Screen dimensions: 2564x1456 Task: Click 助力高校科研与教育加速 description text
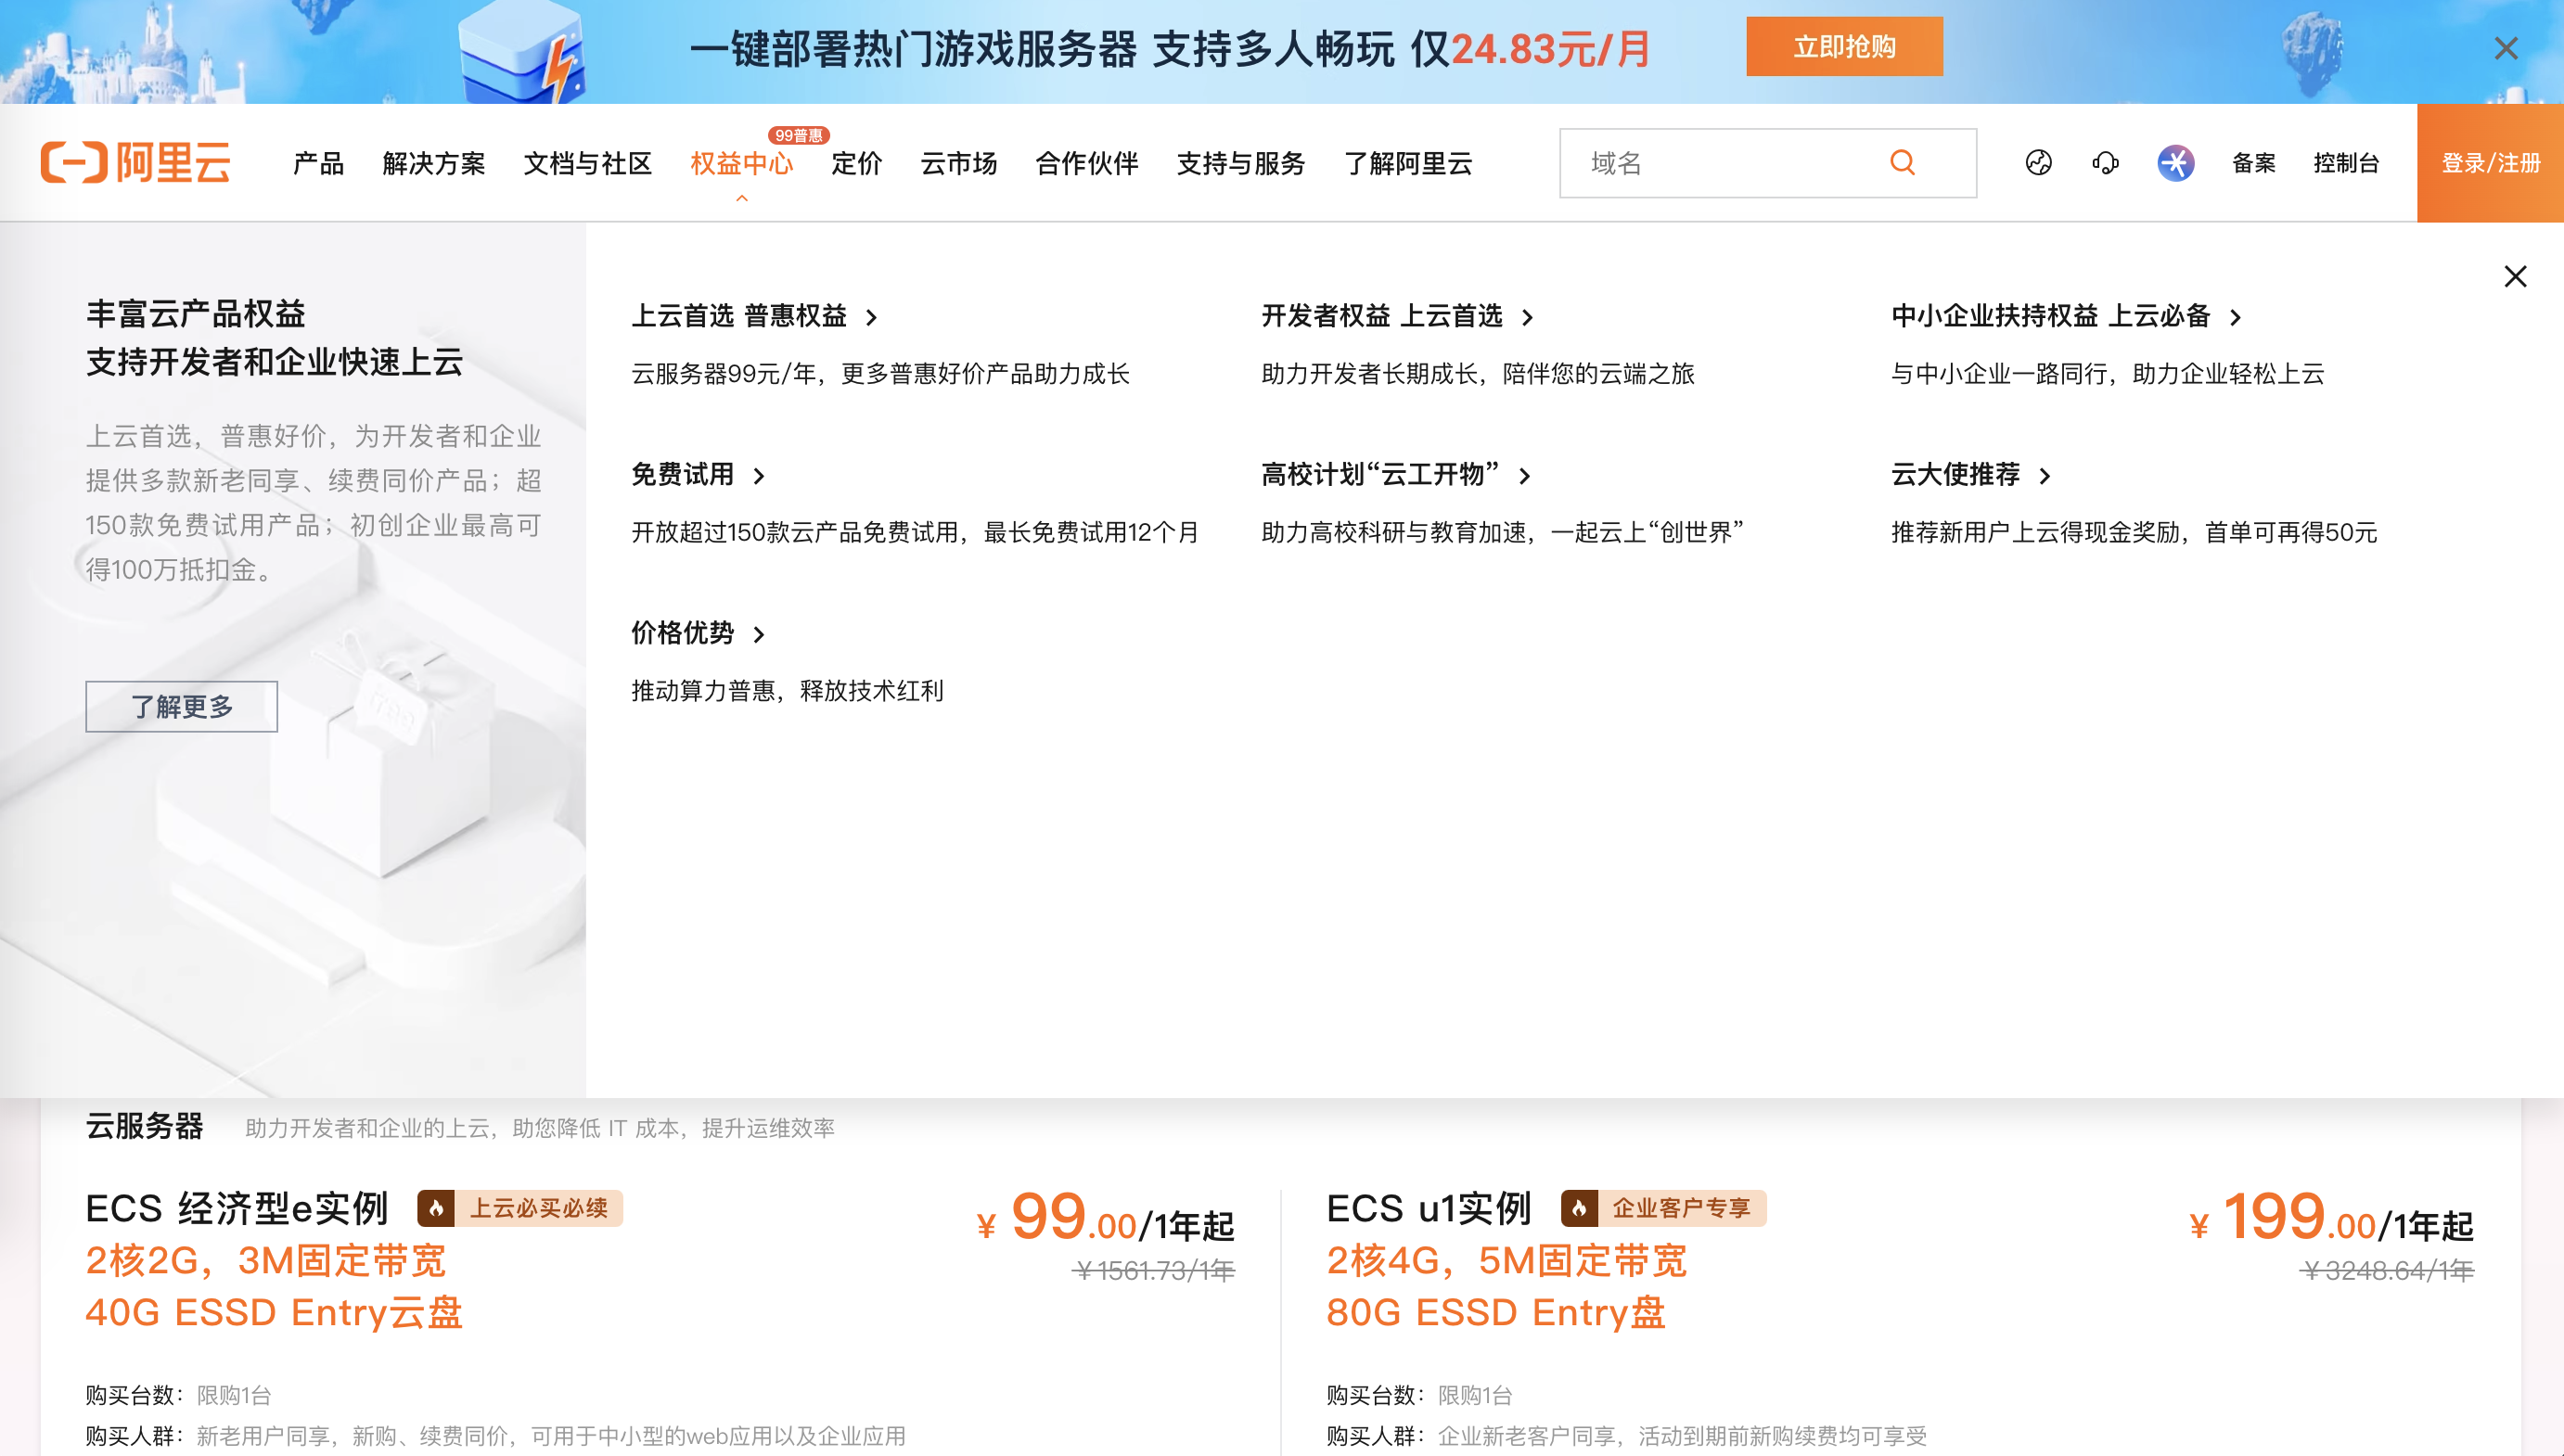(1503, 532)
